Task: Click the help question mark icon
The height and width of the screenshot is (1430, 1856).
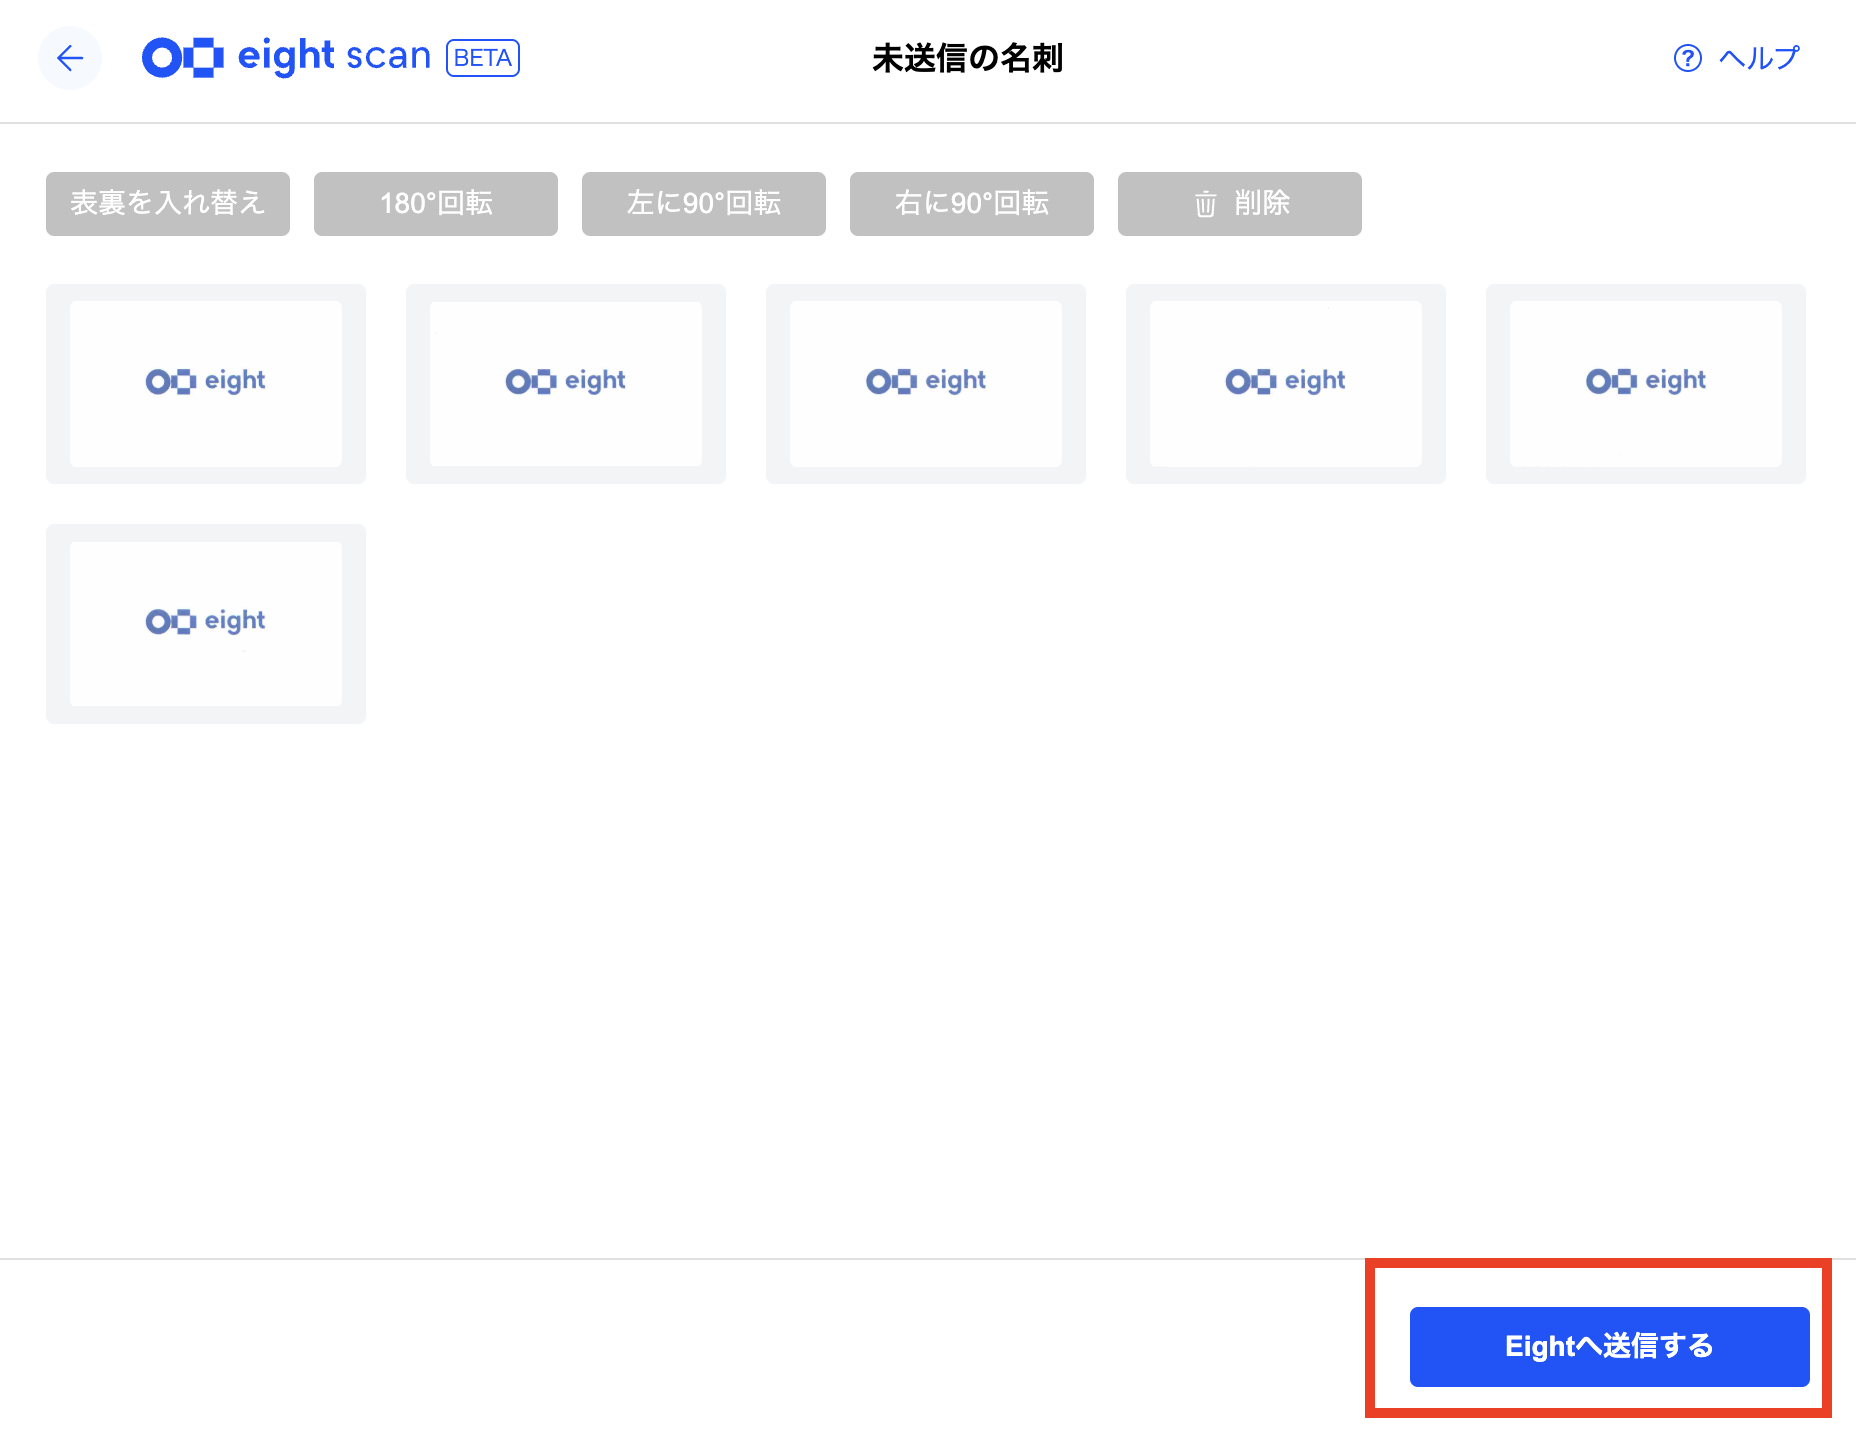Action: (1686, 58)
